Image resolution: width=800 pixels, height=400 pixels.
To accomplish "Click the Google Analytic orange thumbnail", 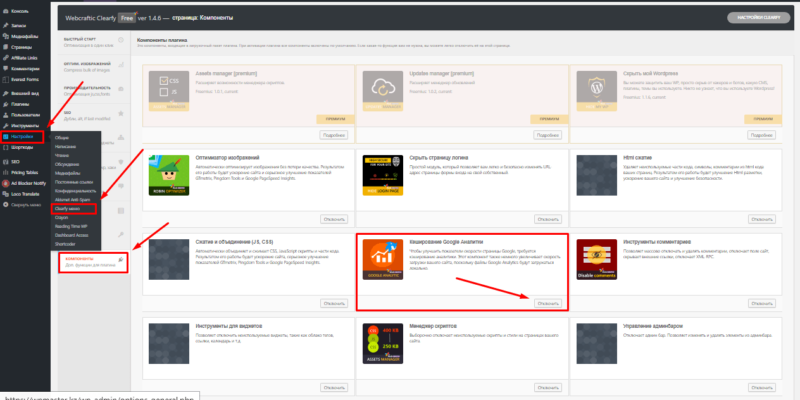I will click(x=383, y=259).
